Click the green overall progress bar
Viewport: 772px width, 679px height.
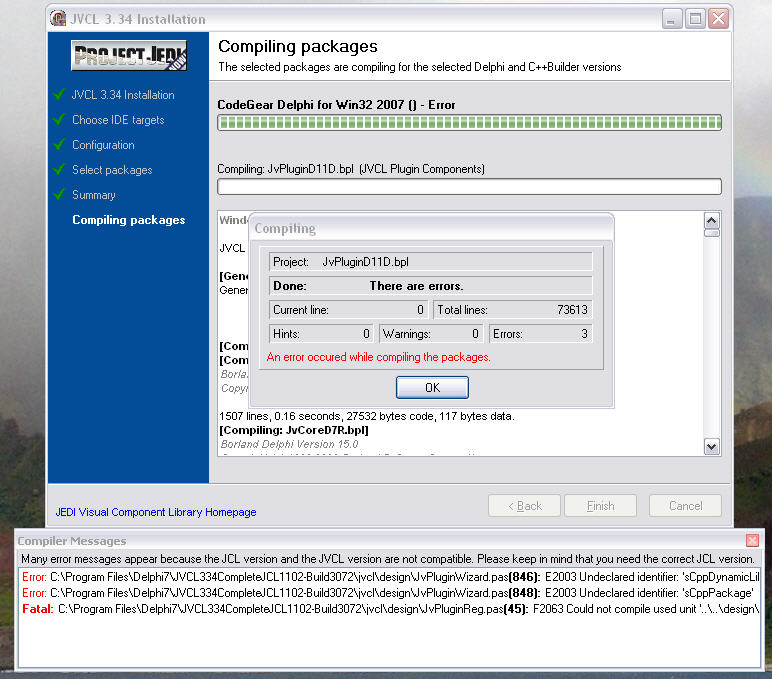[469, 122]
